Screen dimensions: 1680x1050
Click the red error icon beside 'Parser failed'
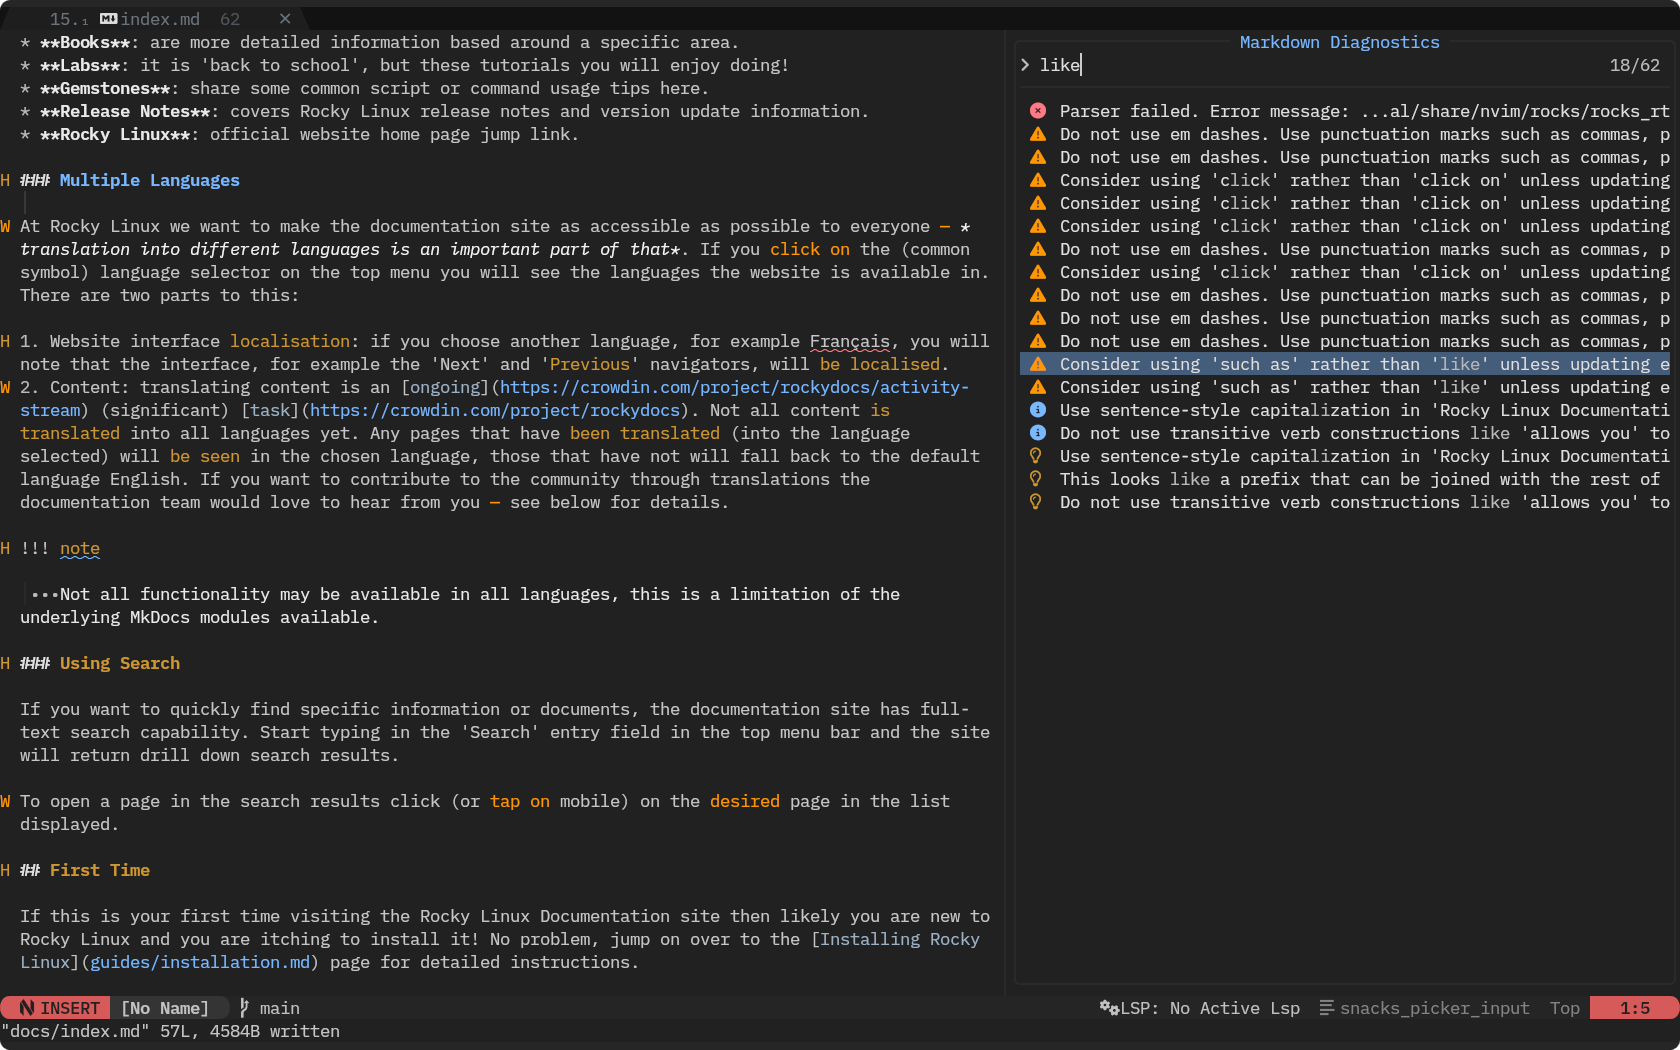[x=1038, y=111]
